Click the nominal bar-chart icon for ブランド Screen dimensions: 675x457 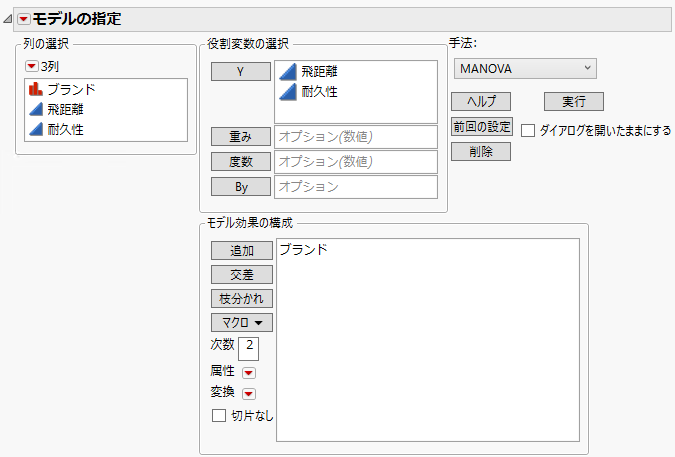[36, 89]
